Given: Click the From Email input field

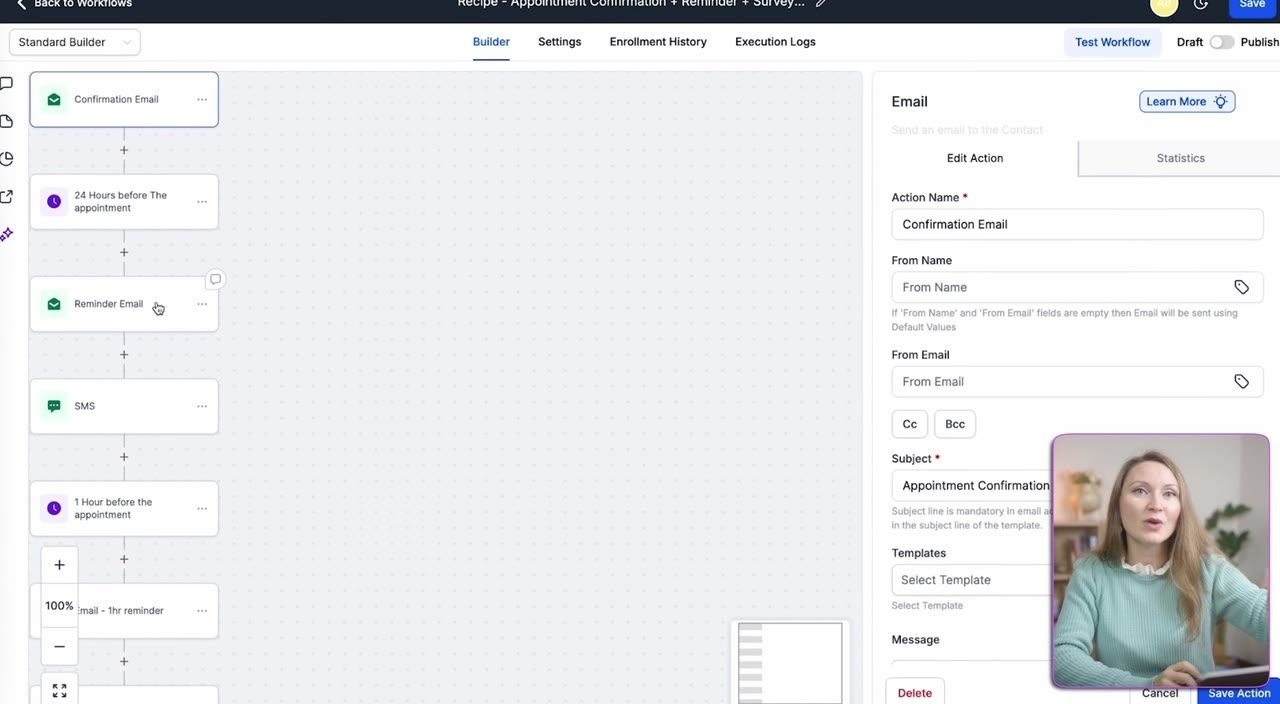Looking at the screenshot, I should pyautogui.click(x=1077, y=381).
